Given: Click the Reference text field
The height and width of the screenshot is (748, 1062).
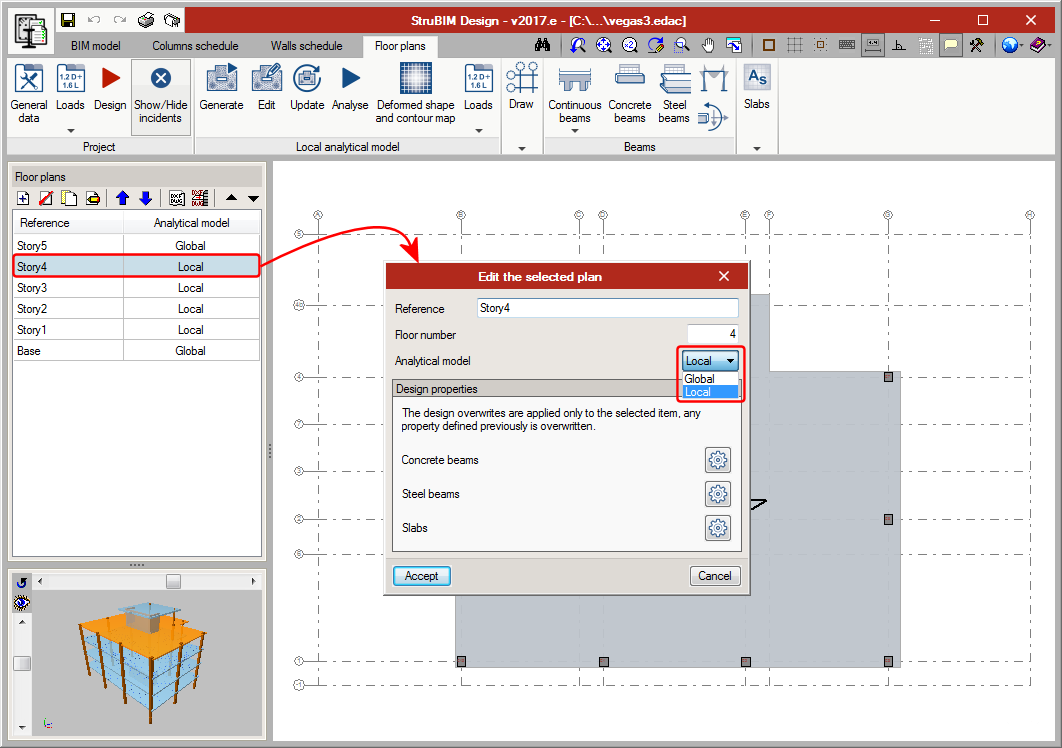Looking at the screenshot, I should click(x=607, y=308).
